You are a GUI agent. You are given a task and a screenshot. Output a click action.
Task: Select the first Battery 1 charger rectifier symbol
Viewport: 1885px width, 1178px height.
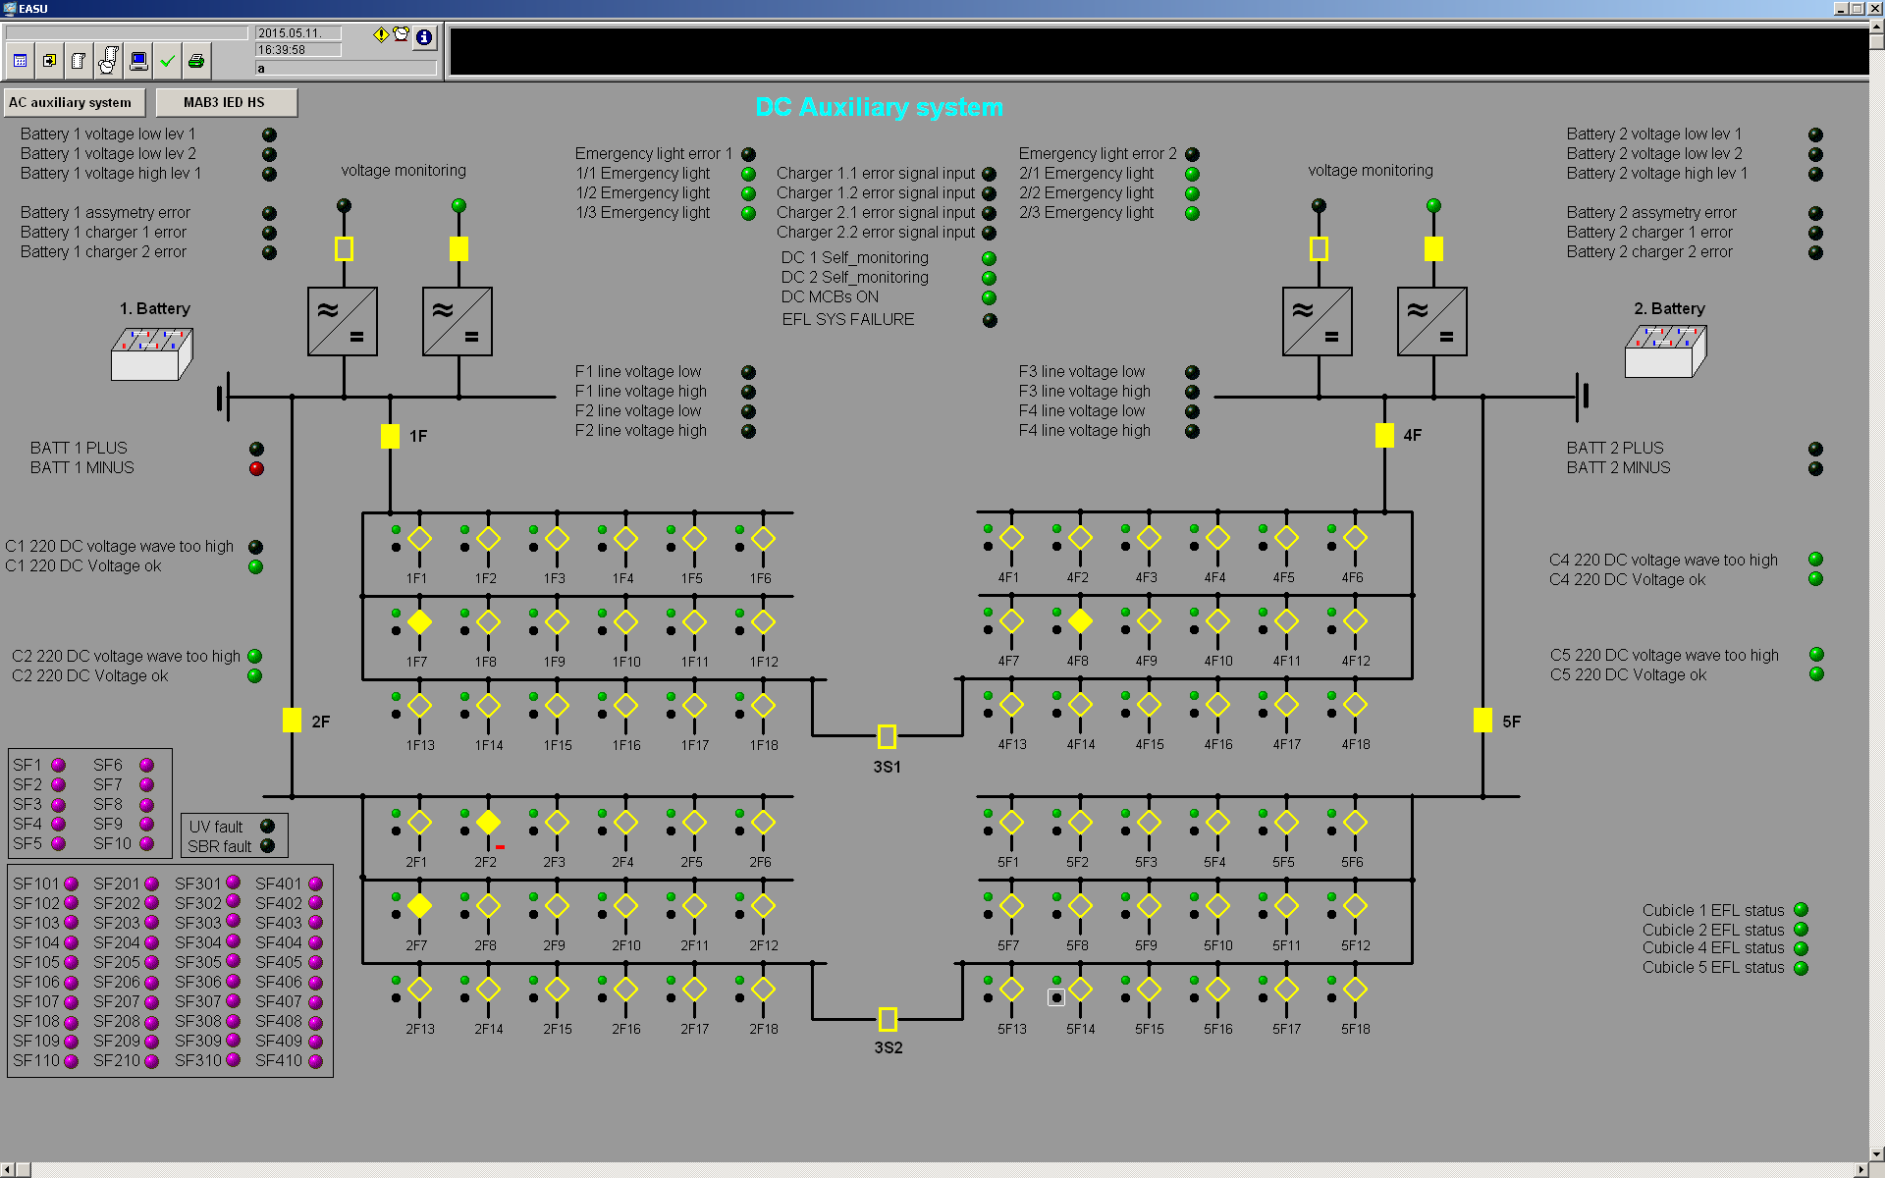click(x=343, y=321)
